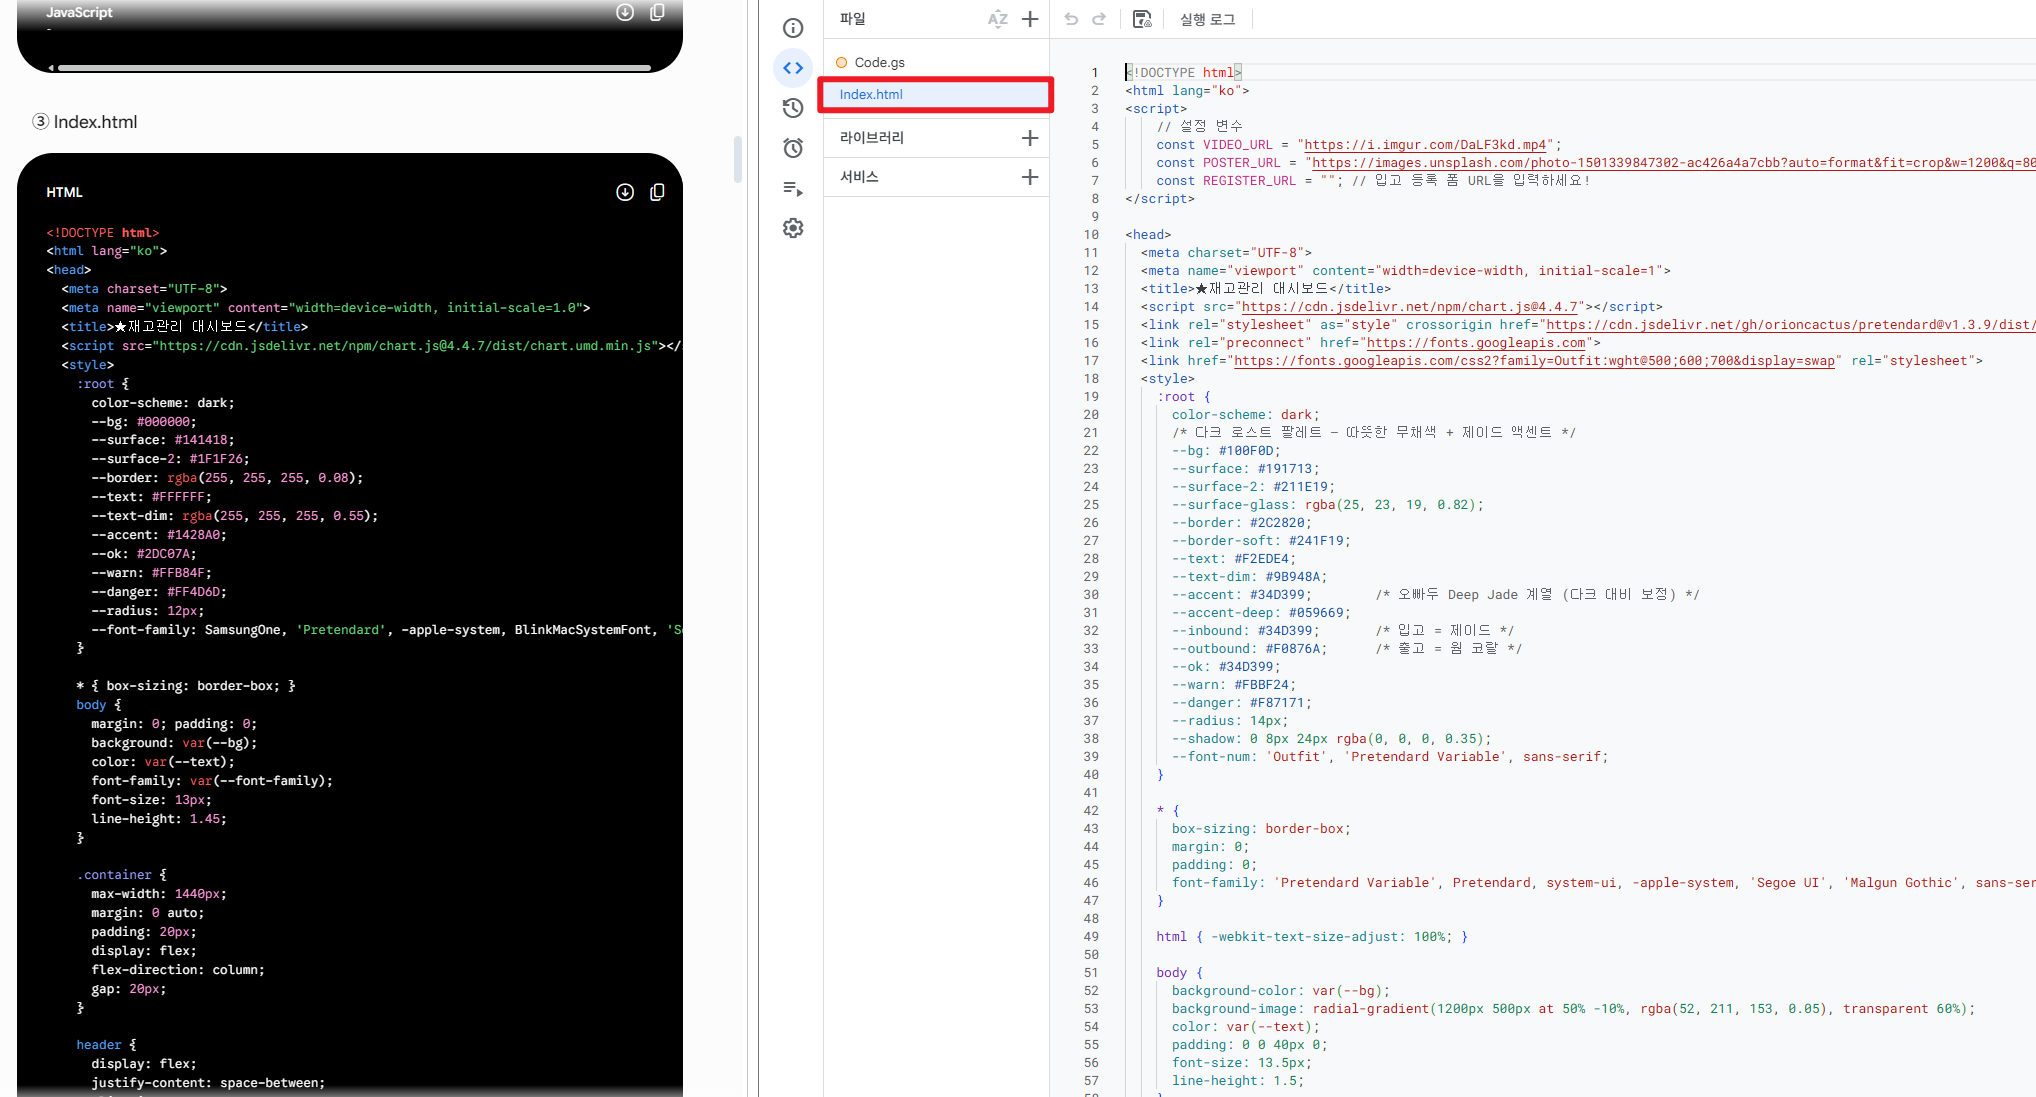
Task: Click the --bg: #100F0D line
Action: (x=1226, y=451)
